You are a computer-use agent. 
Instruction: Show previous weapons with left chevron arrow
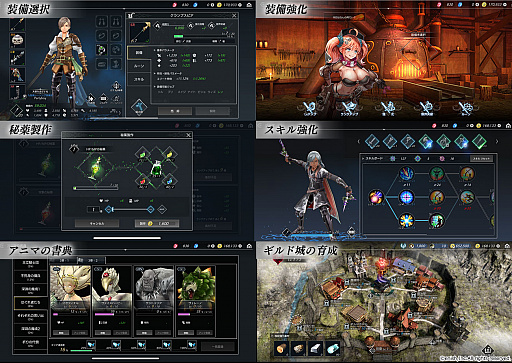click(x=359, y=141)
